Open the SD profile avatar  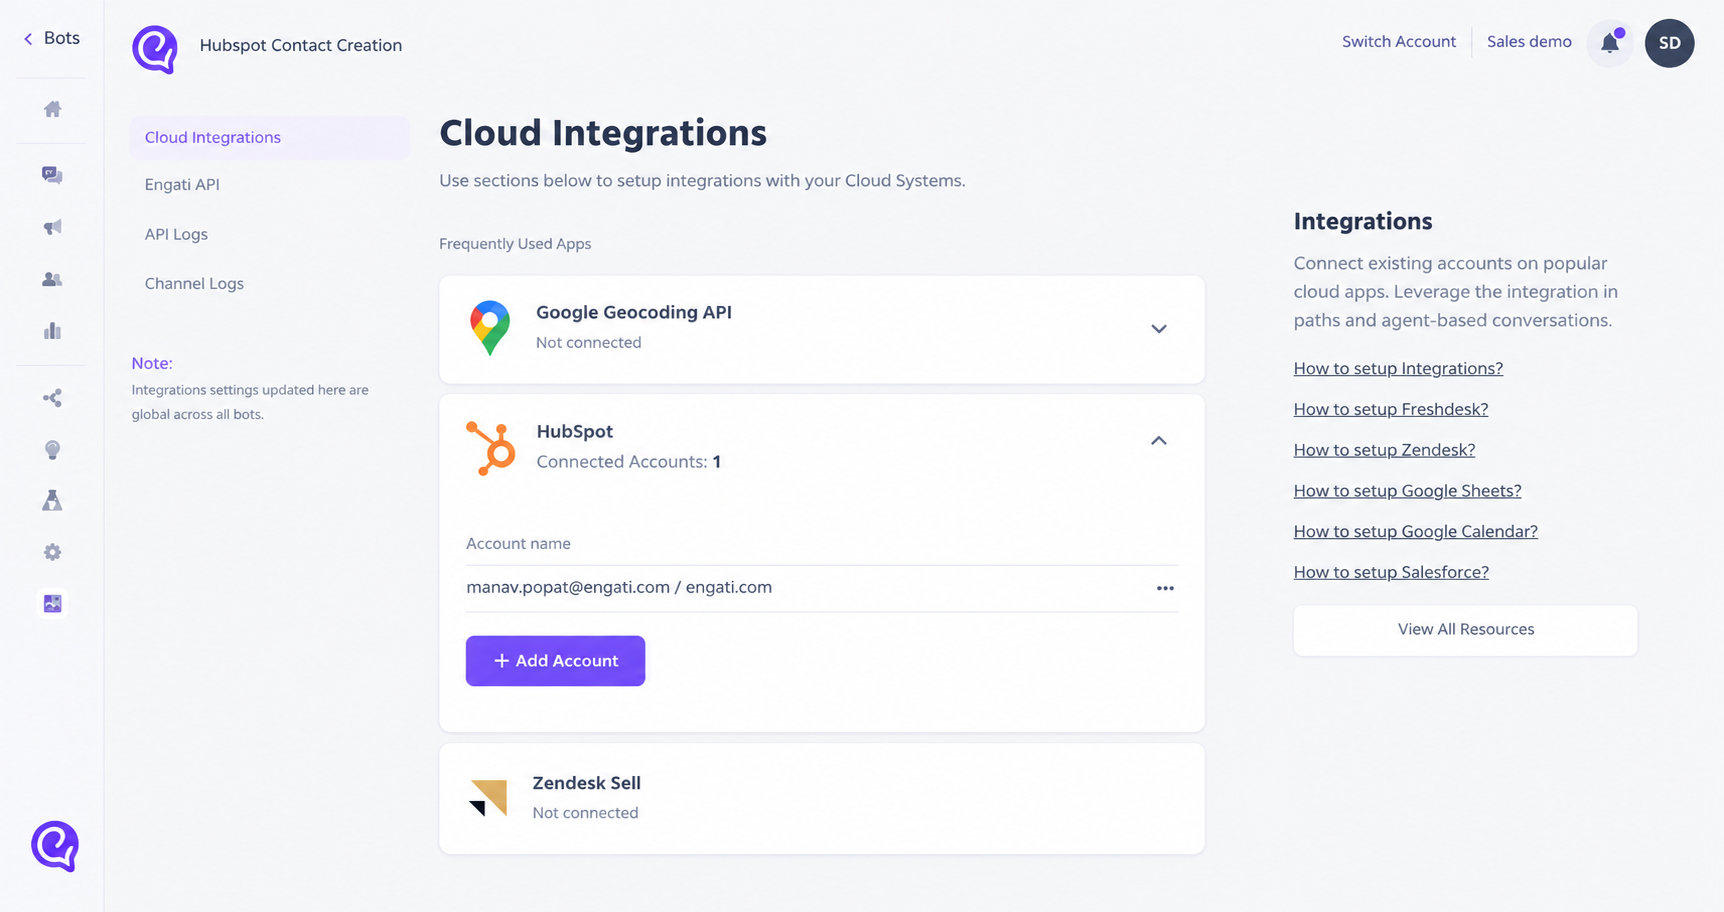(x=1670, y=43)
